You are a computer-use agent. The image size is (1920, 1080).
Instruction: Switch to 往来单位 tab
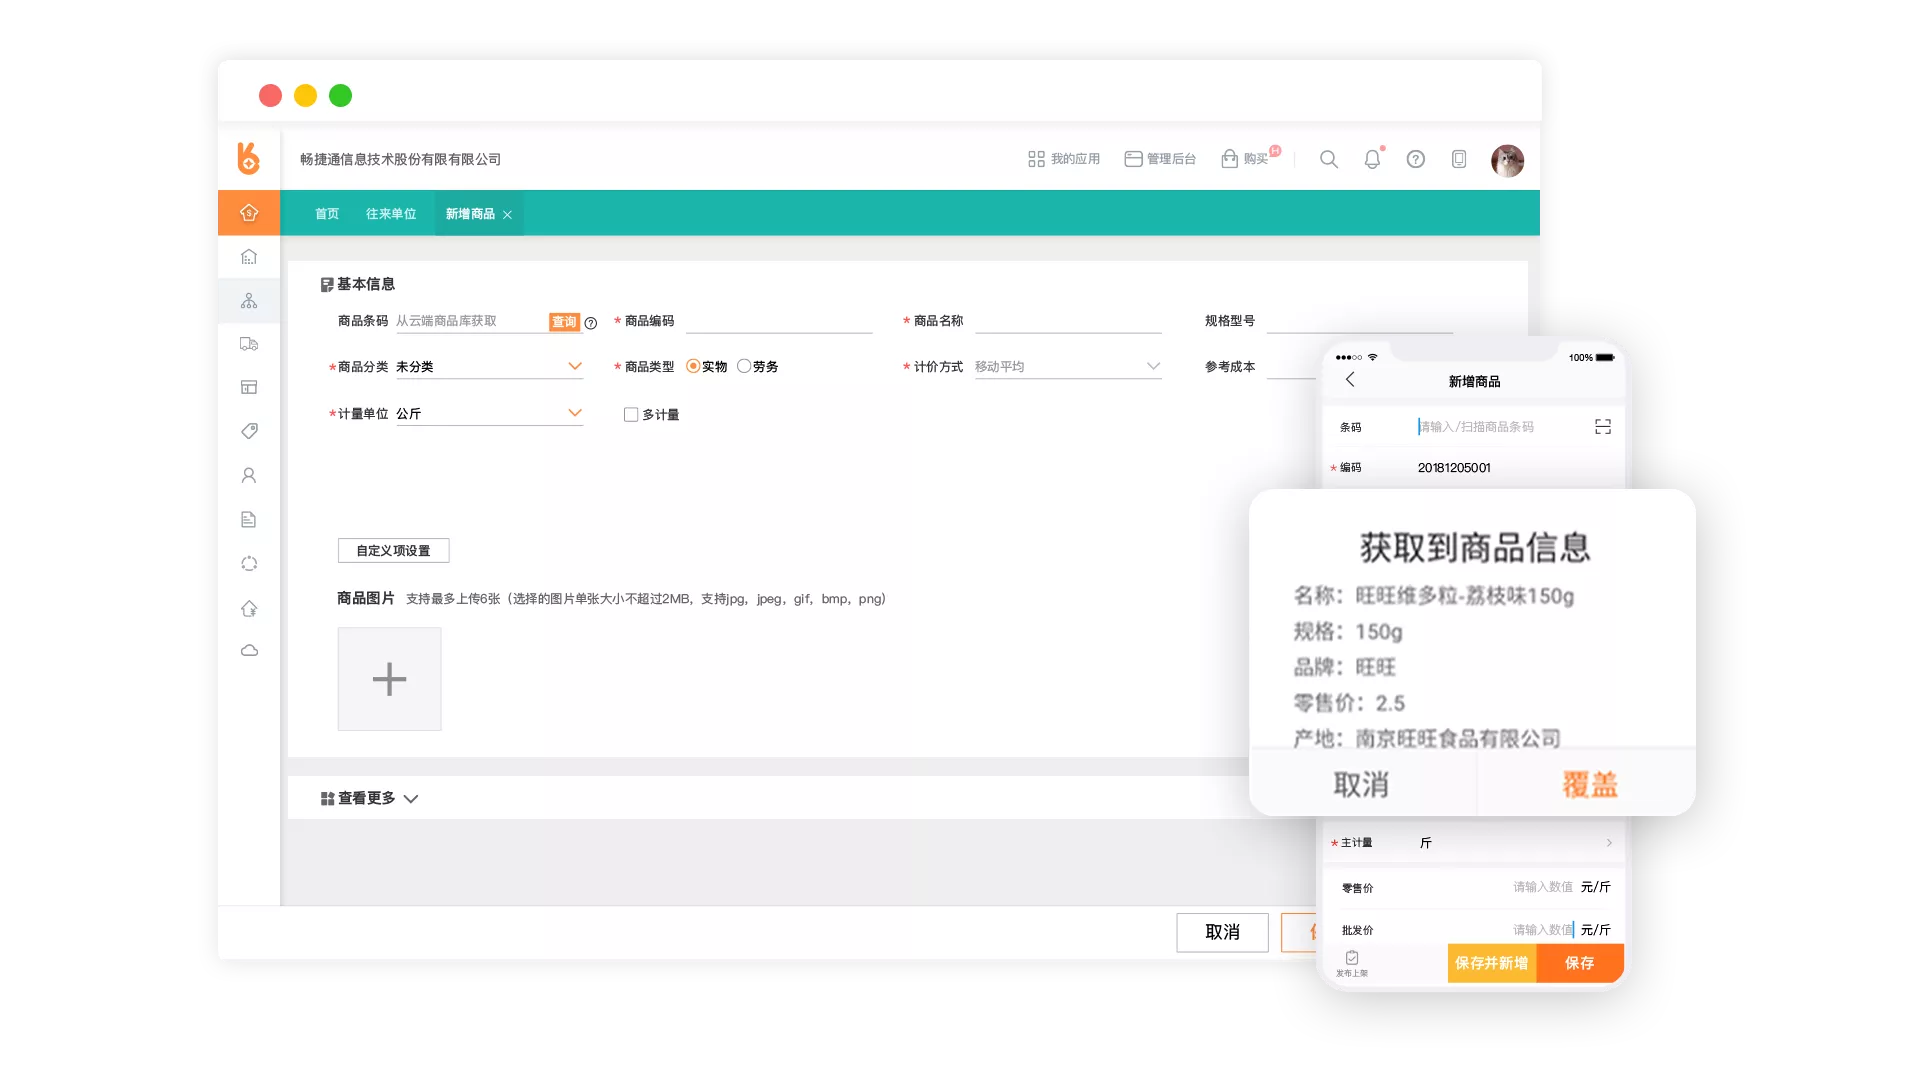[391, 214]
